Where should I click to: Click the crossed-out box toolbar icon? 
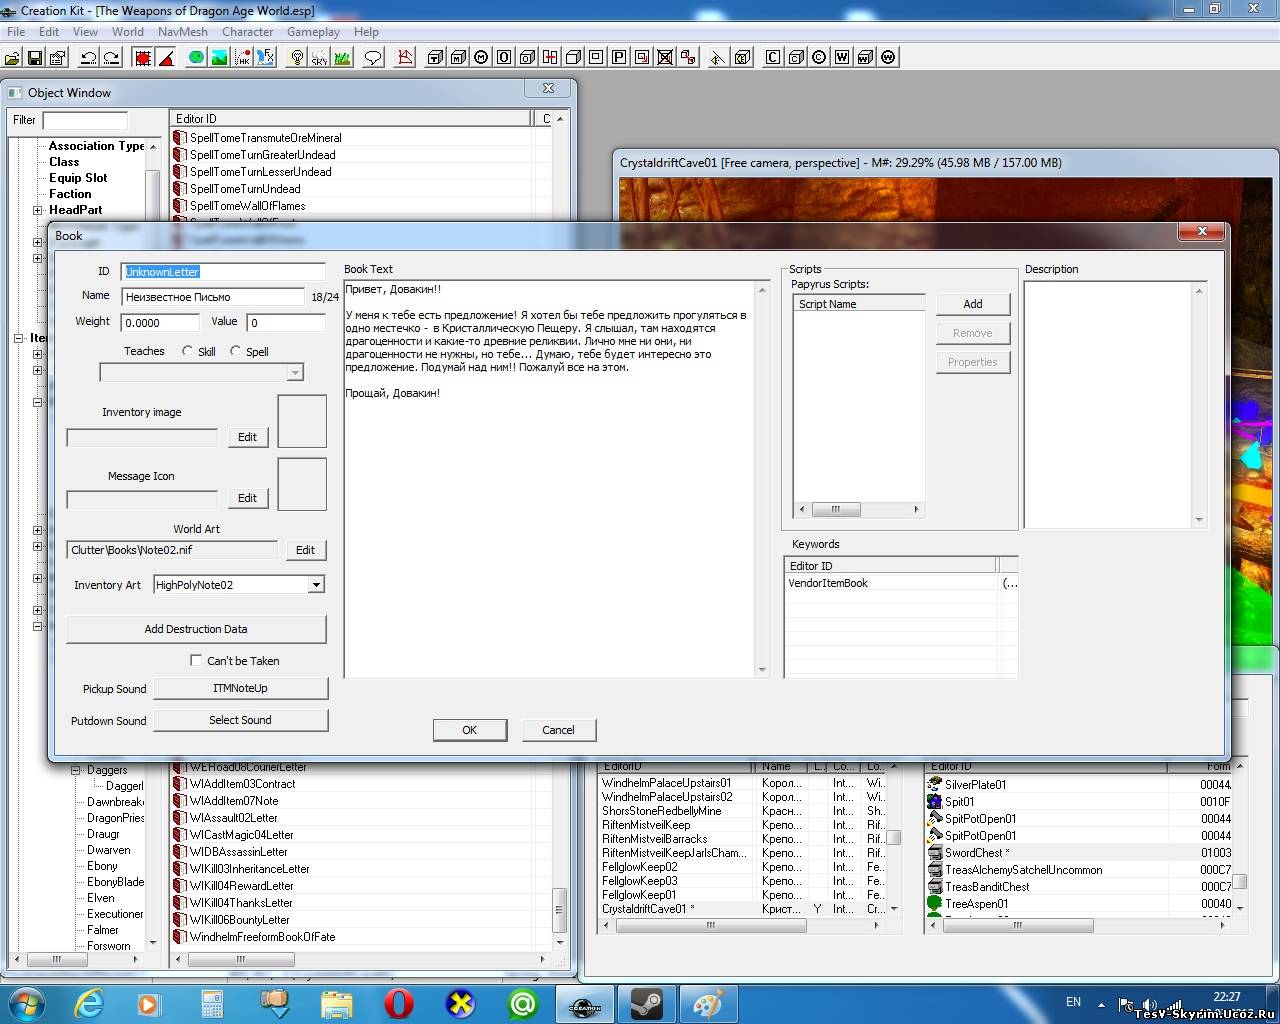[x=665, y=57]
